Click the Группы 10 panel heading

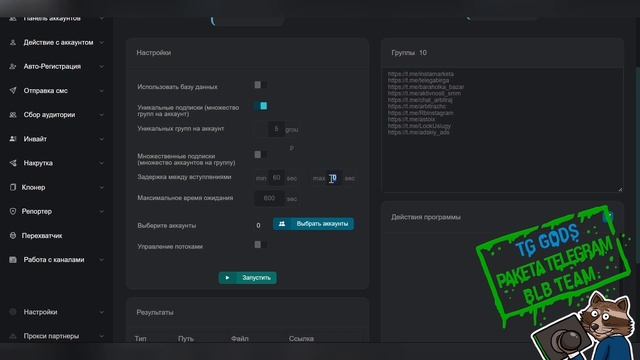409,53
